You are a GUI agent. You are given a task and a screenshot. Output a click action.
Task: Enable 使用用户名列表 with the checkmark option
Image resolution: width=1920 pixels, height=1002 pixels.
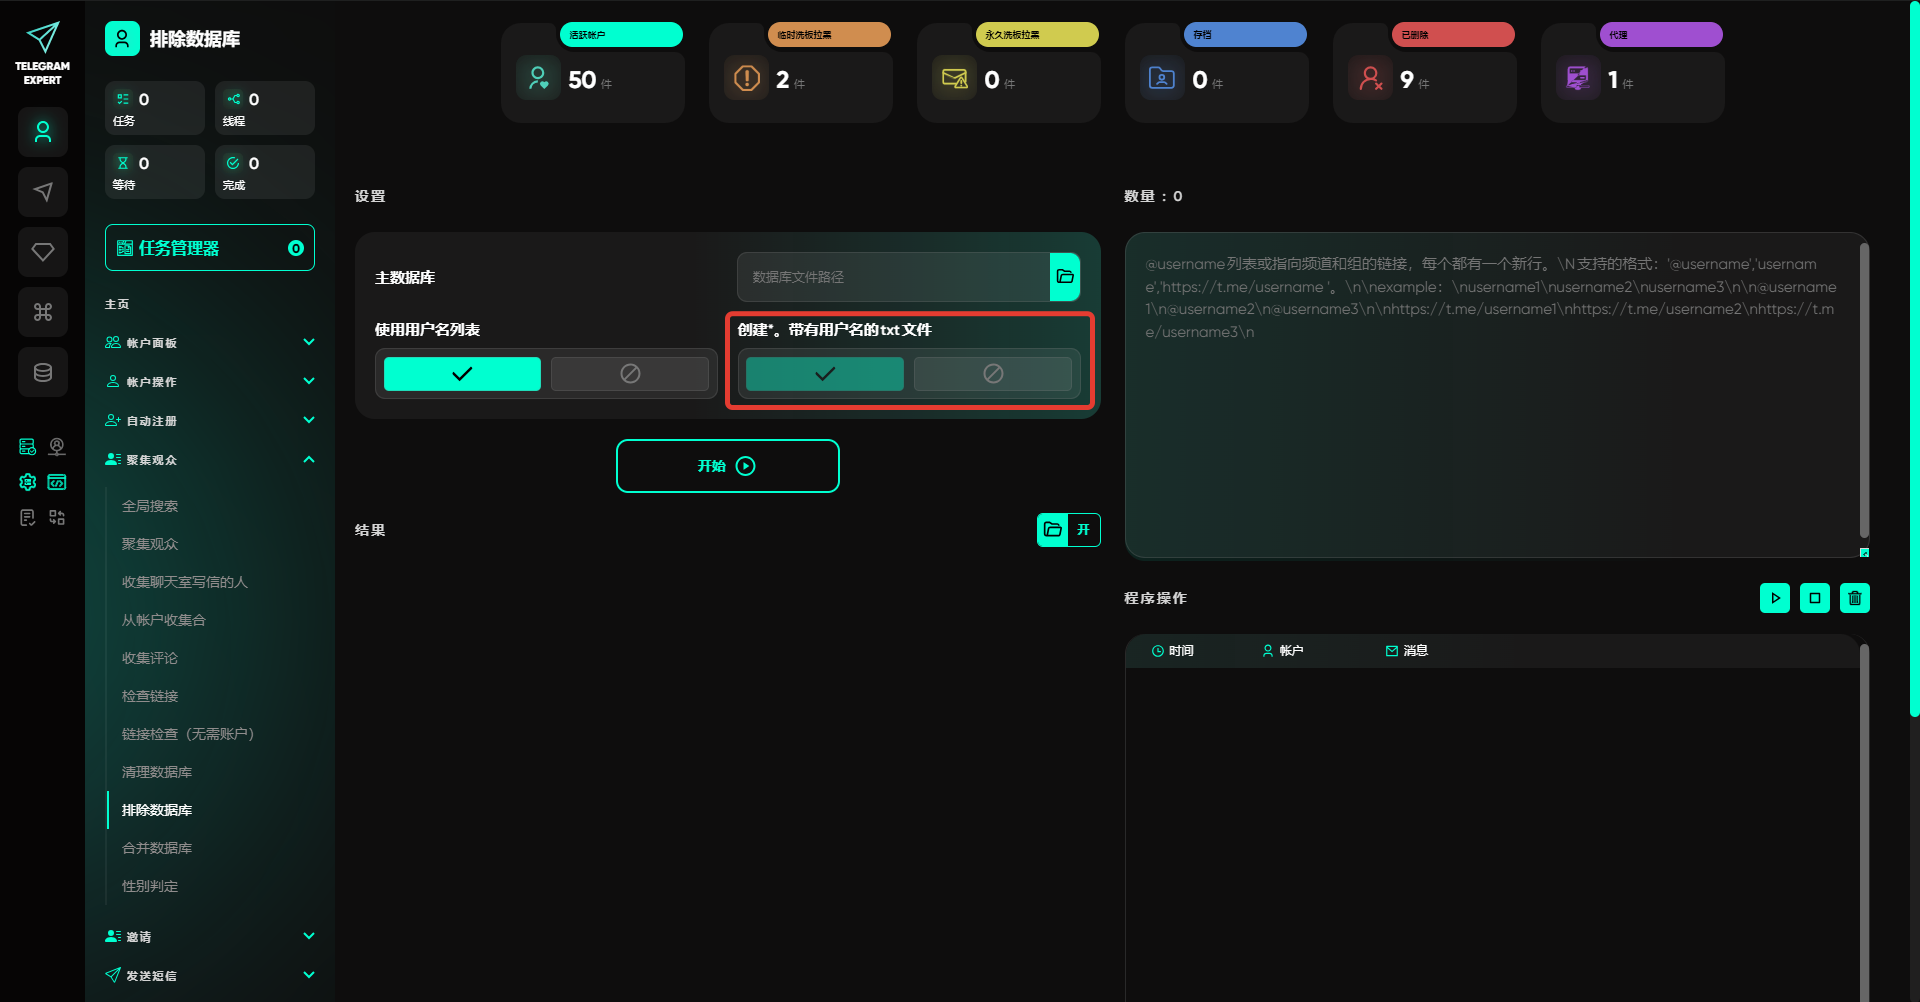coord(462,374)
